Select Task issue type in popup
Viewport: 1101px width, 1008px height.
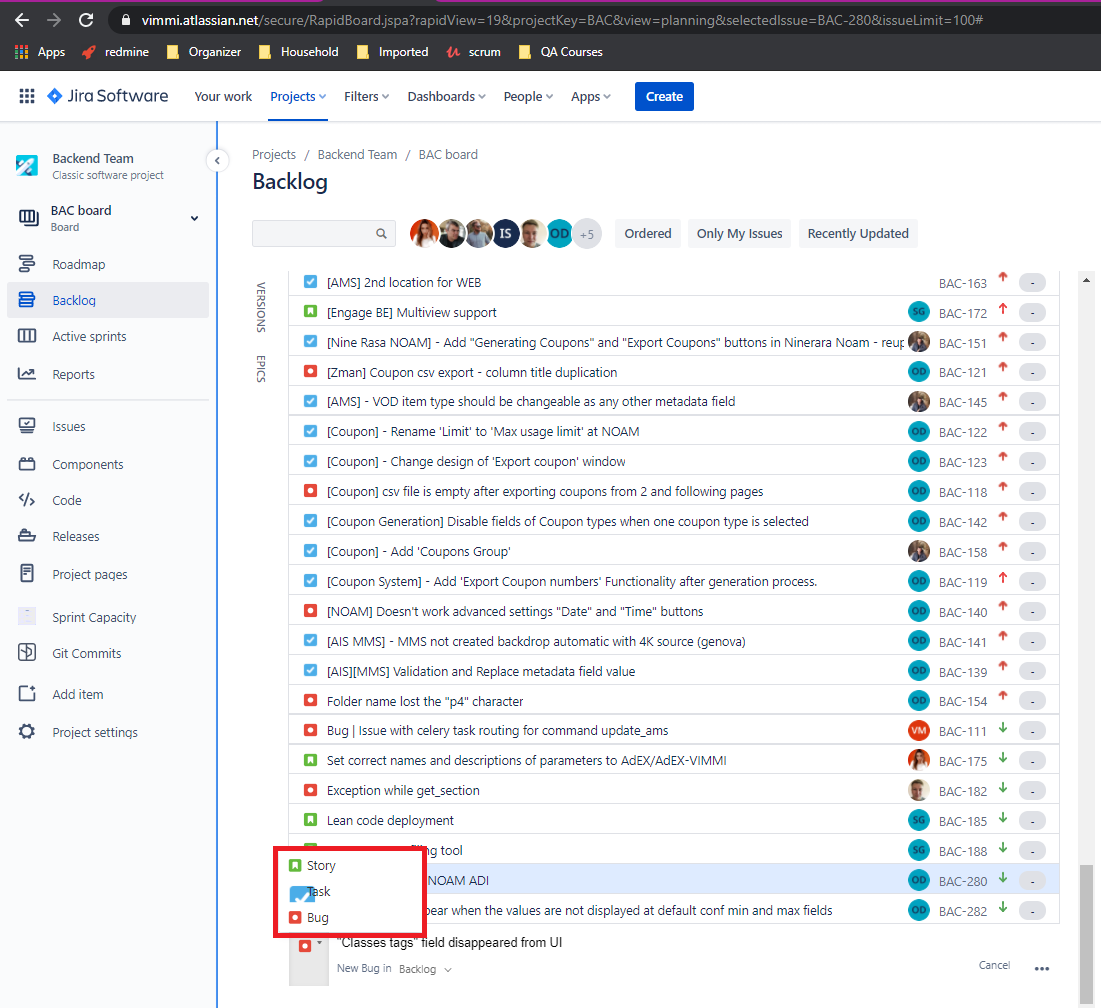pos(310,891)
